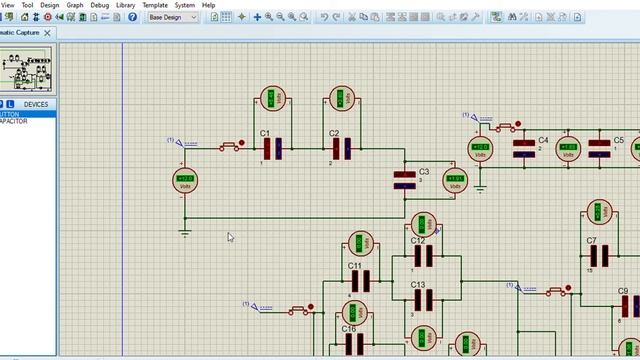
Task: Open the System menu
Action: (184, 5)
